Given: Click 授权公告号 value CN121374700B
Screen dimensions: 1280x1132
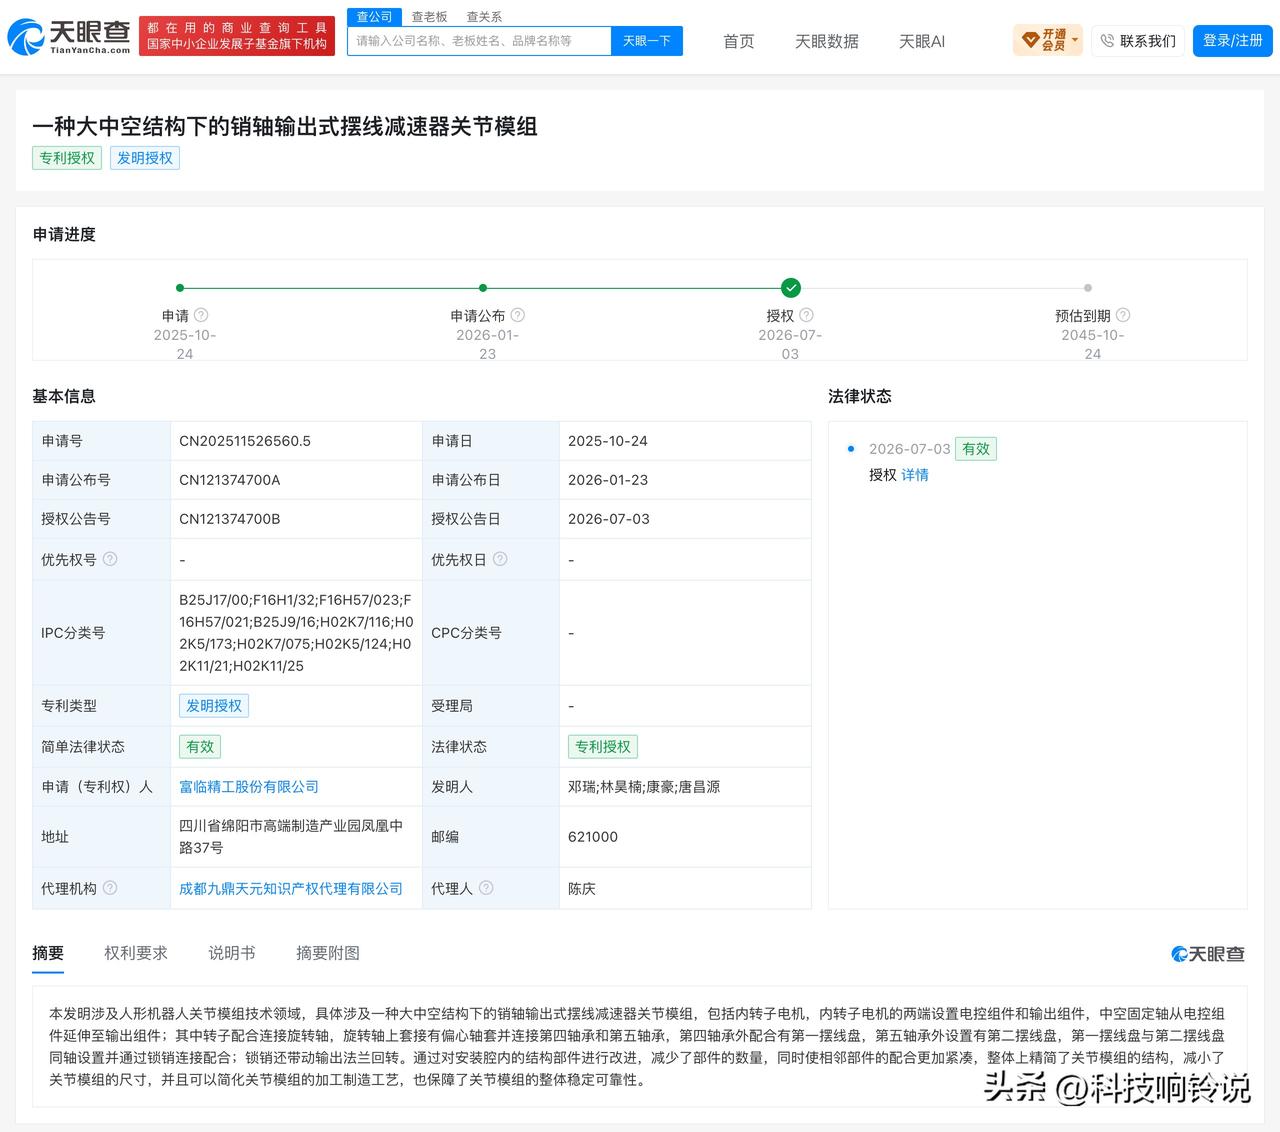Looking at the screenshot, I should 230,519.
